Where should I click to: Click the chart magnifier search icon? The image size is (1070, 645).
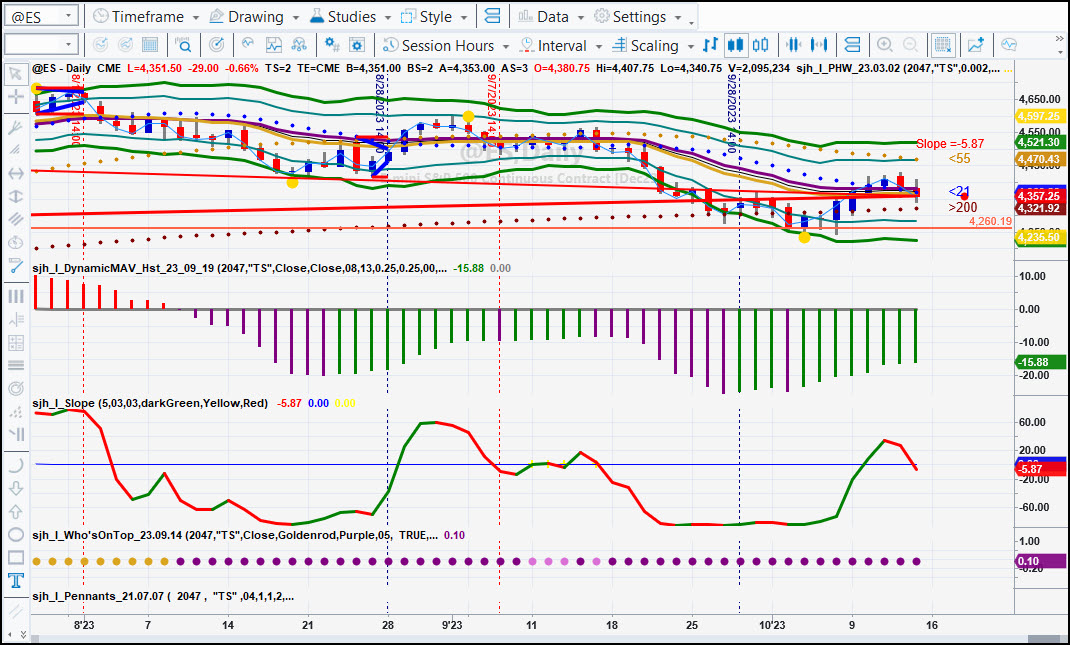(x=184, y=45)
